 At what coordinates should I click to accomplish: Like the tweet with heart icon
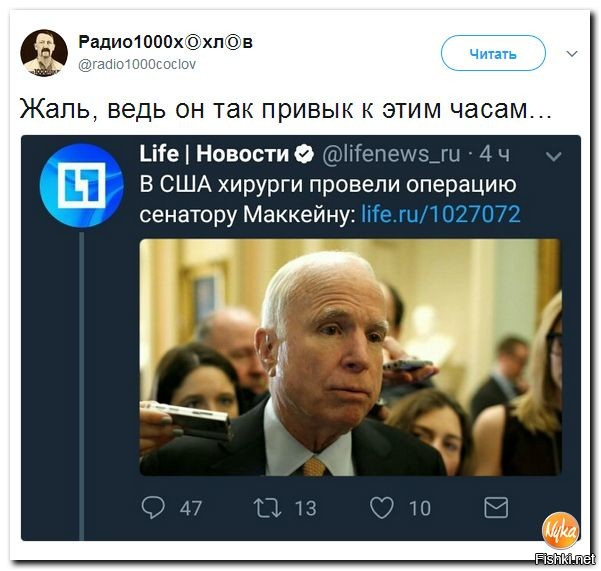(381, 508)
